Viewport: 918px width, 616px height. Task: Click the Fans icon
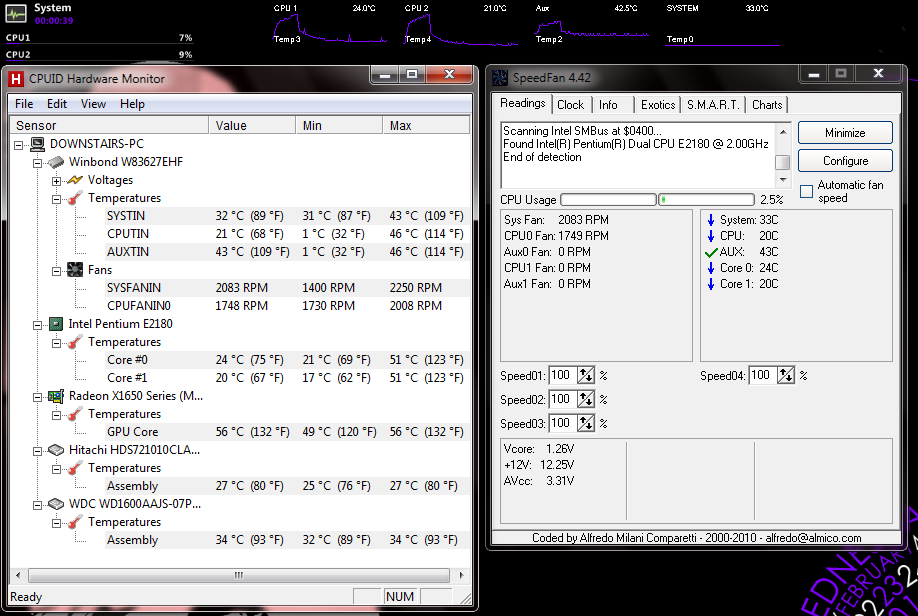(x=75, y=270)
